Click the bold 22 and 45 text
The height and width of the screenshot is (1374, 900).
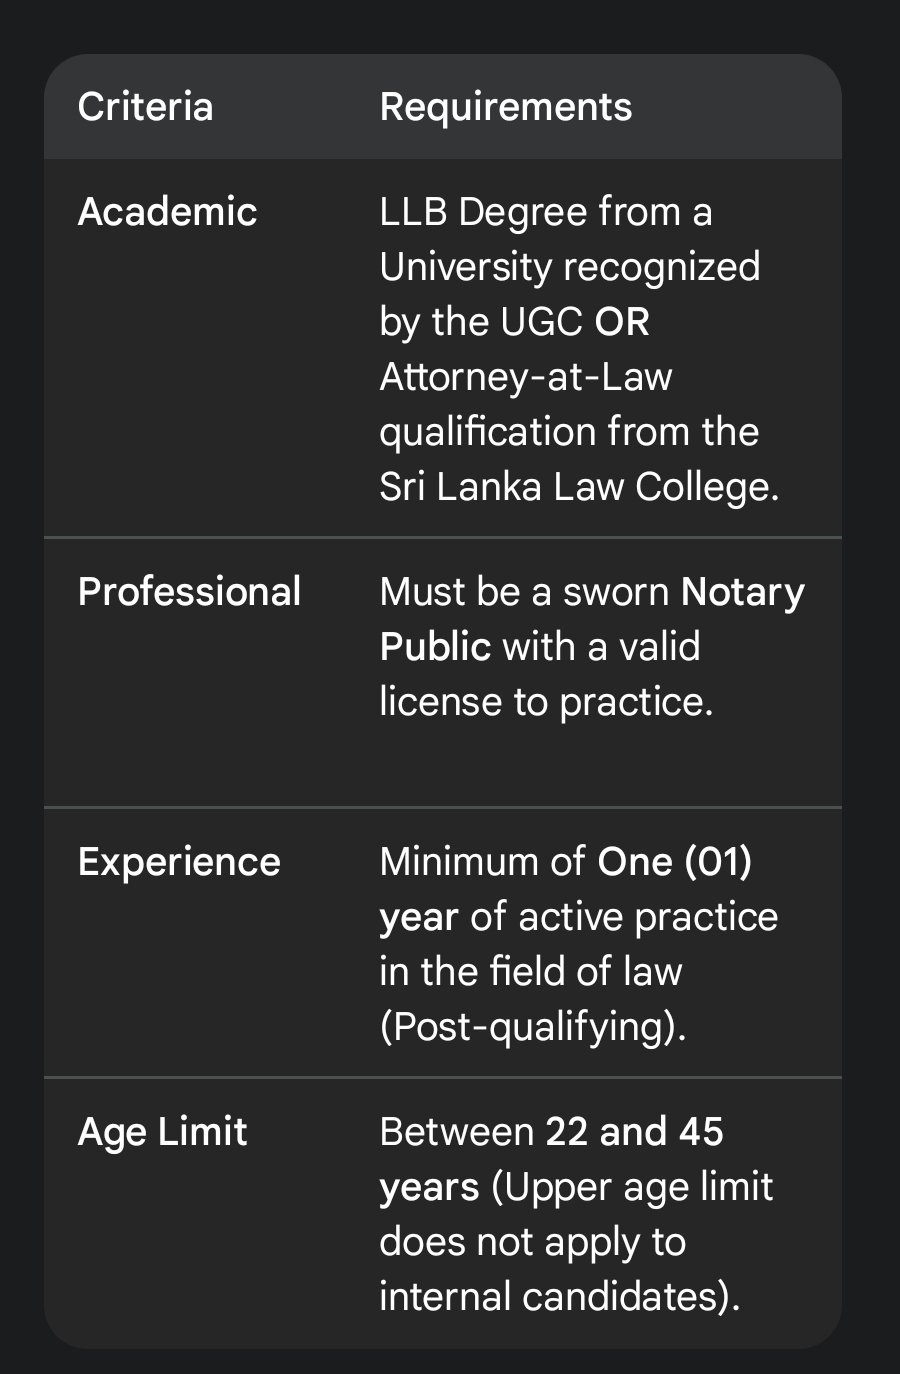coord(634,1132)
